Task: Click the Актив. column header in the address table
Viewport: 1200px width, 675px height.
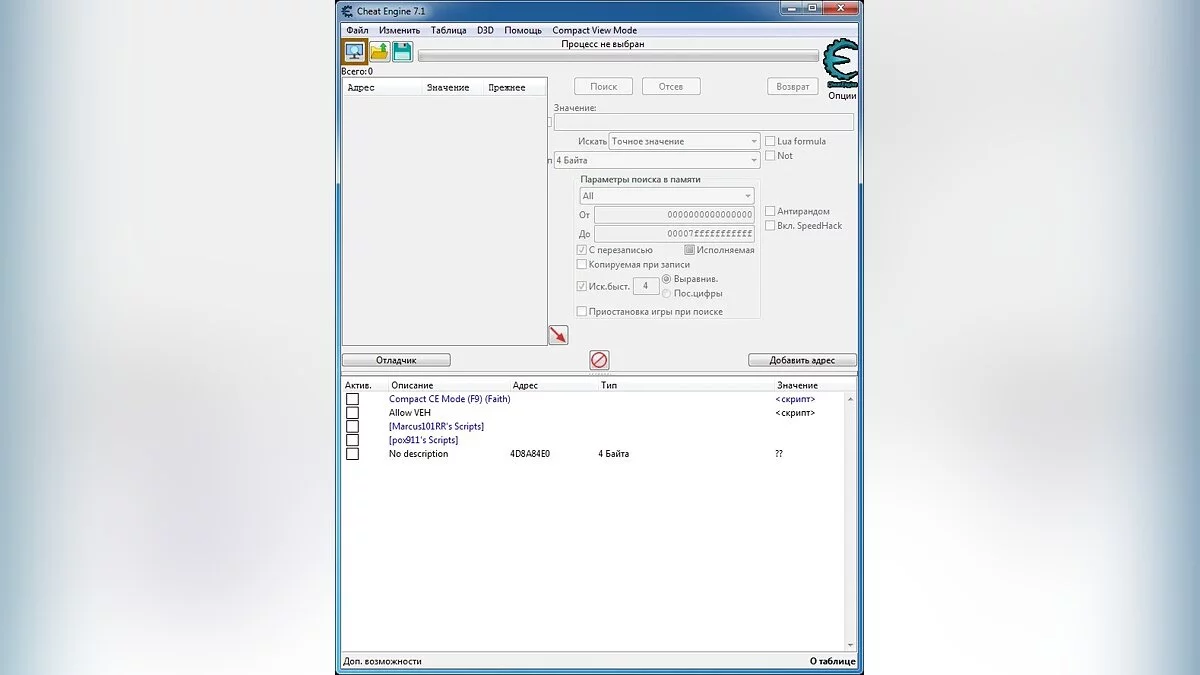Action: [x=358, y=385]
